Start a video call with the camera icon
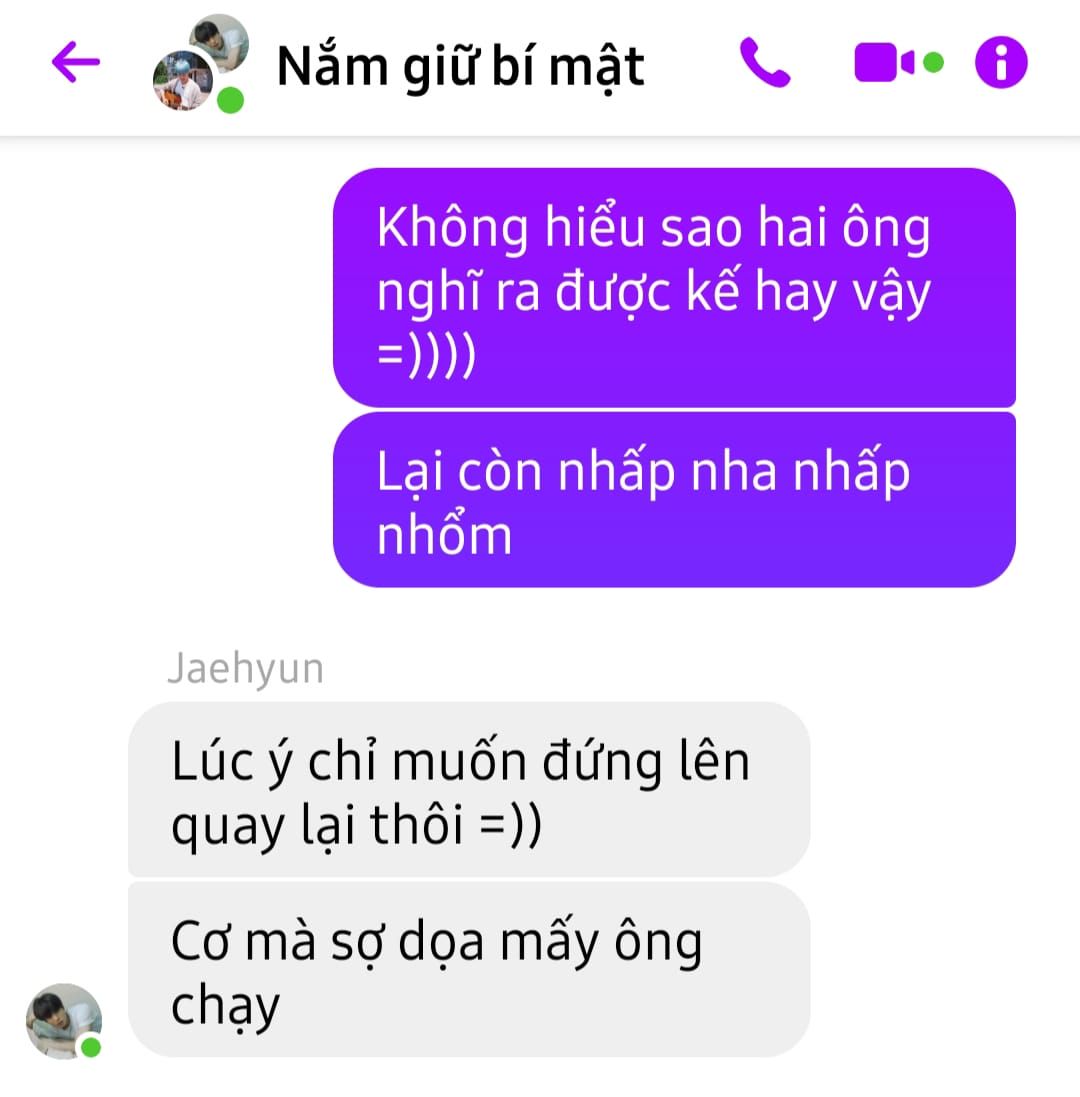 point(884,62)
